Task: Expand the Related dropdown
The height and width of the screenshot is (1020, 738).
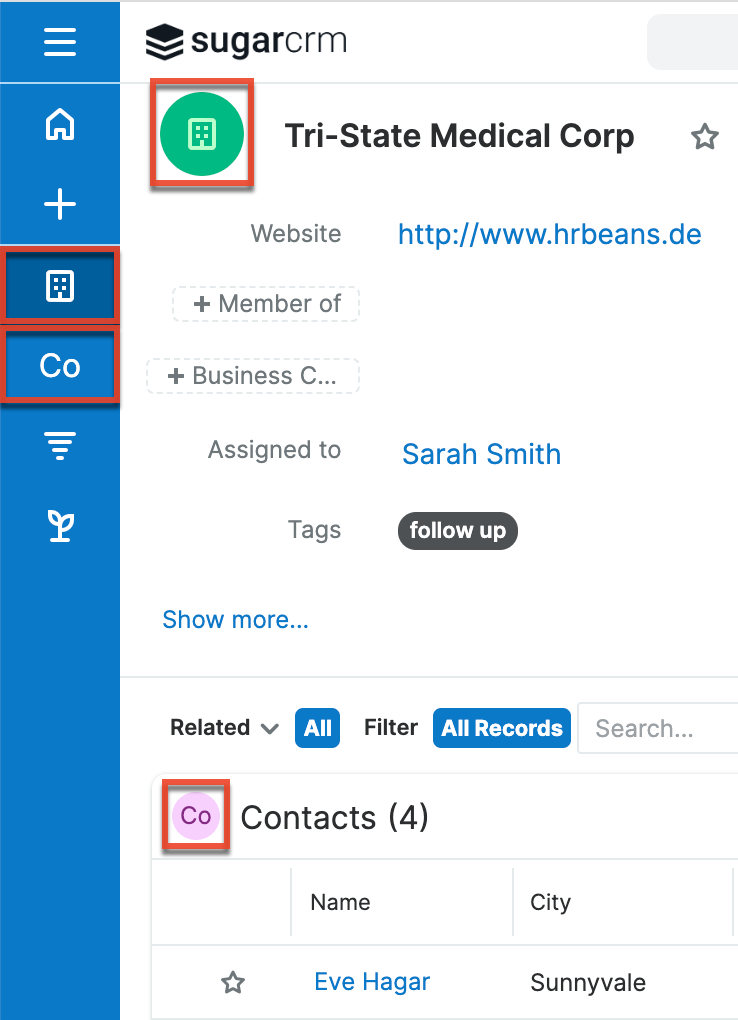Action: 224,728
